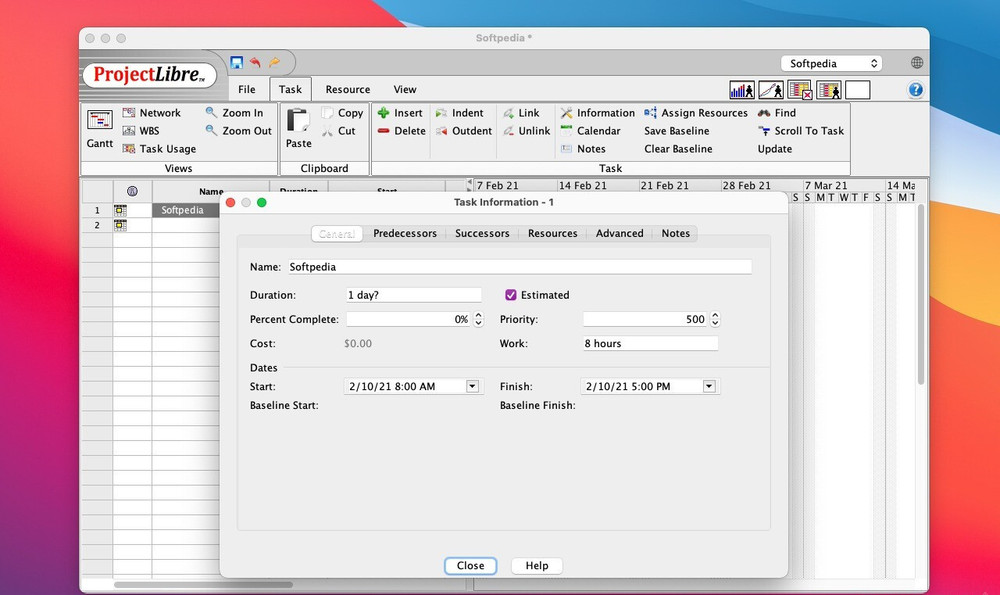Switch to the Predecessors tab

(x=404, y=233)
